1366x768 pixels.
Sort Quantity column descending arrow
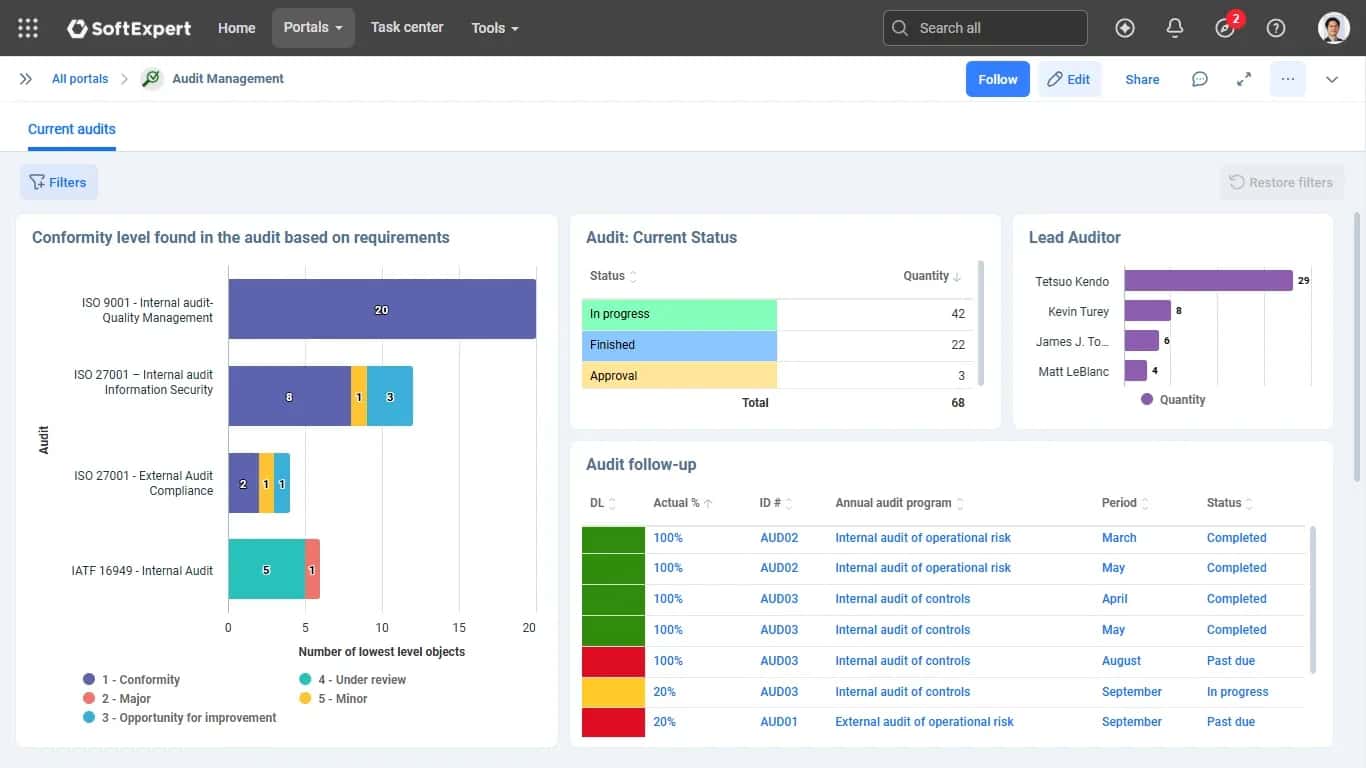click(957, 276)
